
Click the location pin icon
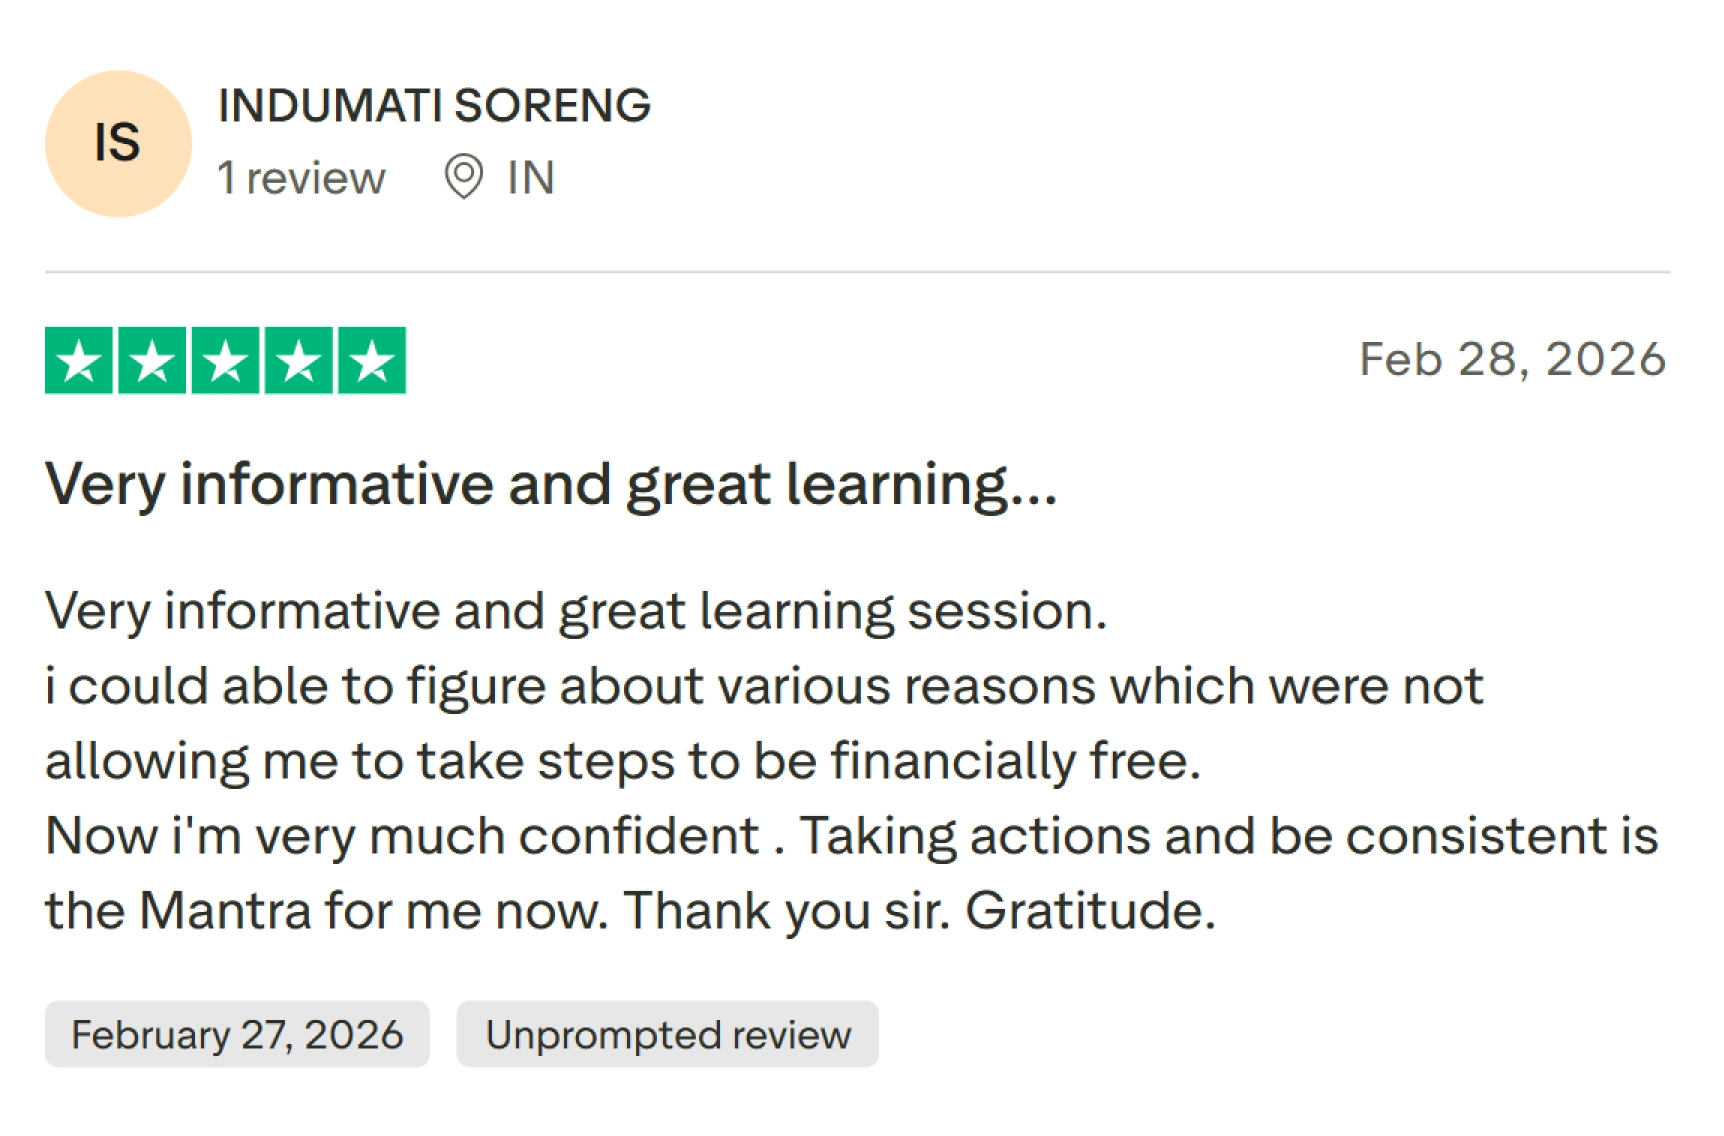click(463, 177)
